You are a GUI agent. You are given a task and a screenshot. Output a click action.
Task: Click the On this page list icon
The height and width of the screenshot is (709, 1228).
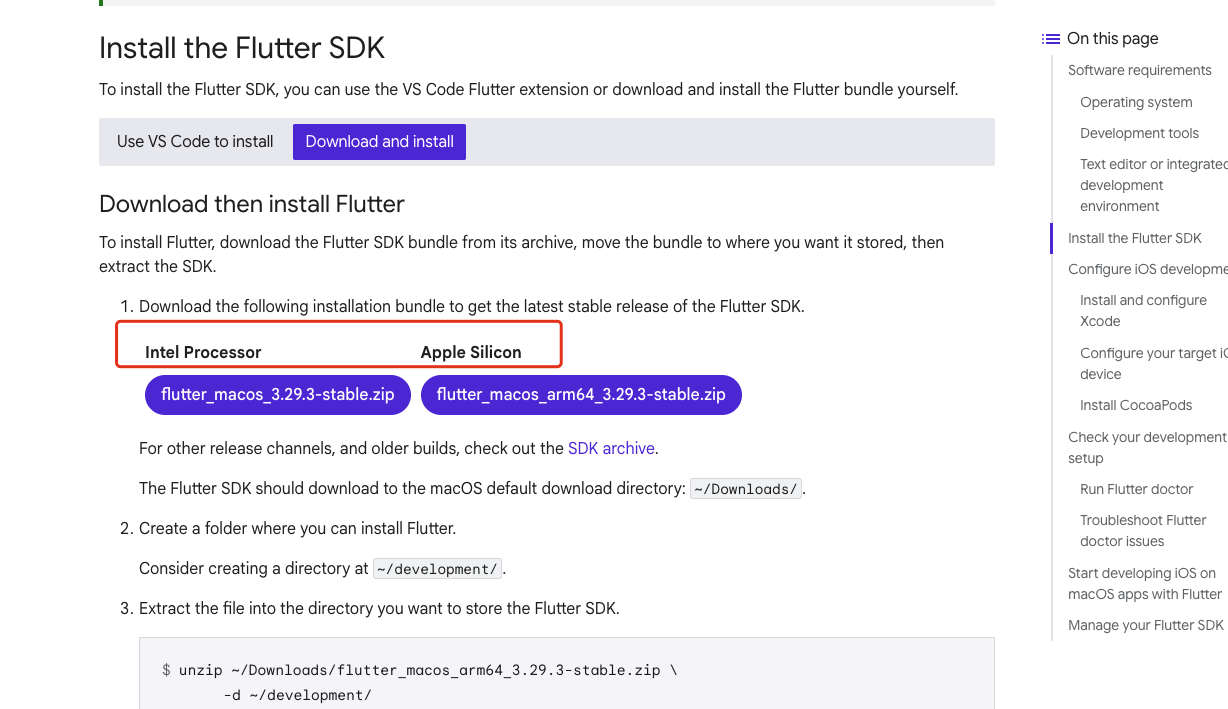pyautogui.click(x=1050, y=39)
